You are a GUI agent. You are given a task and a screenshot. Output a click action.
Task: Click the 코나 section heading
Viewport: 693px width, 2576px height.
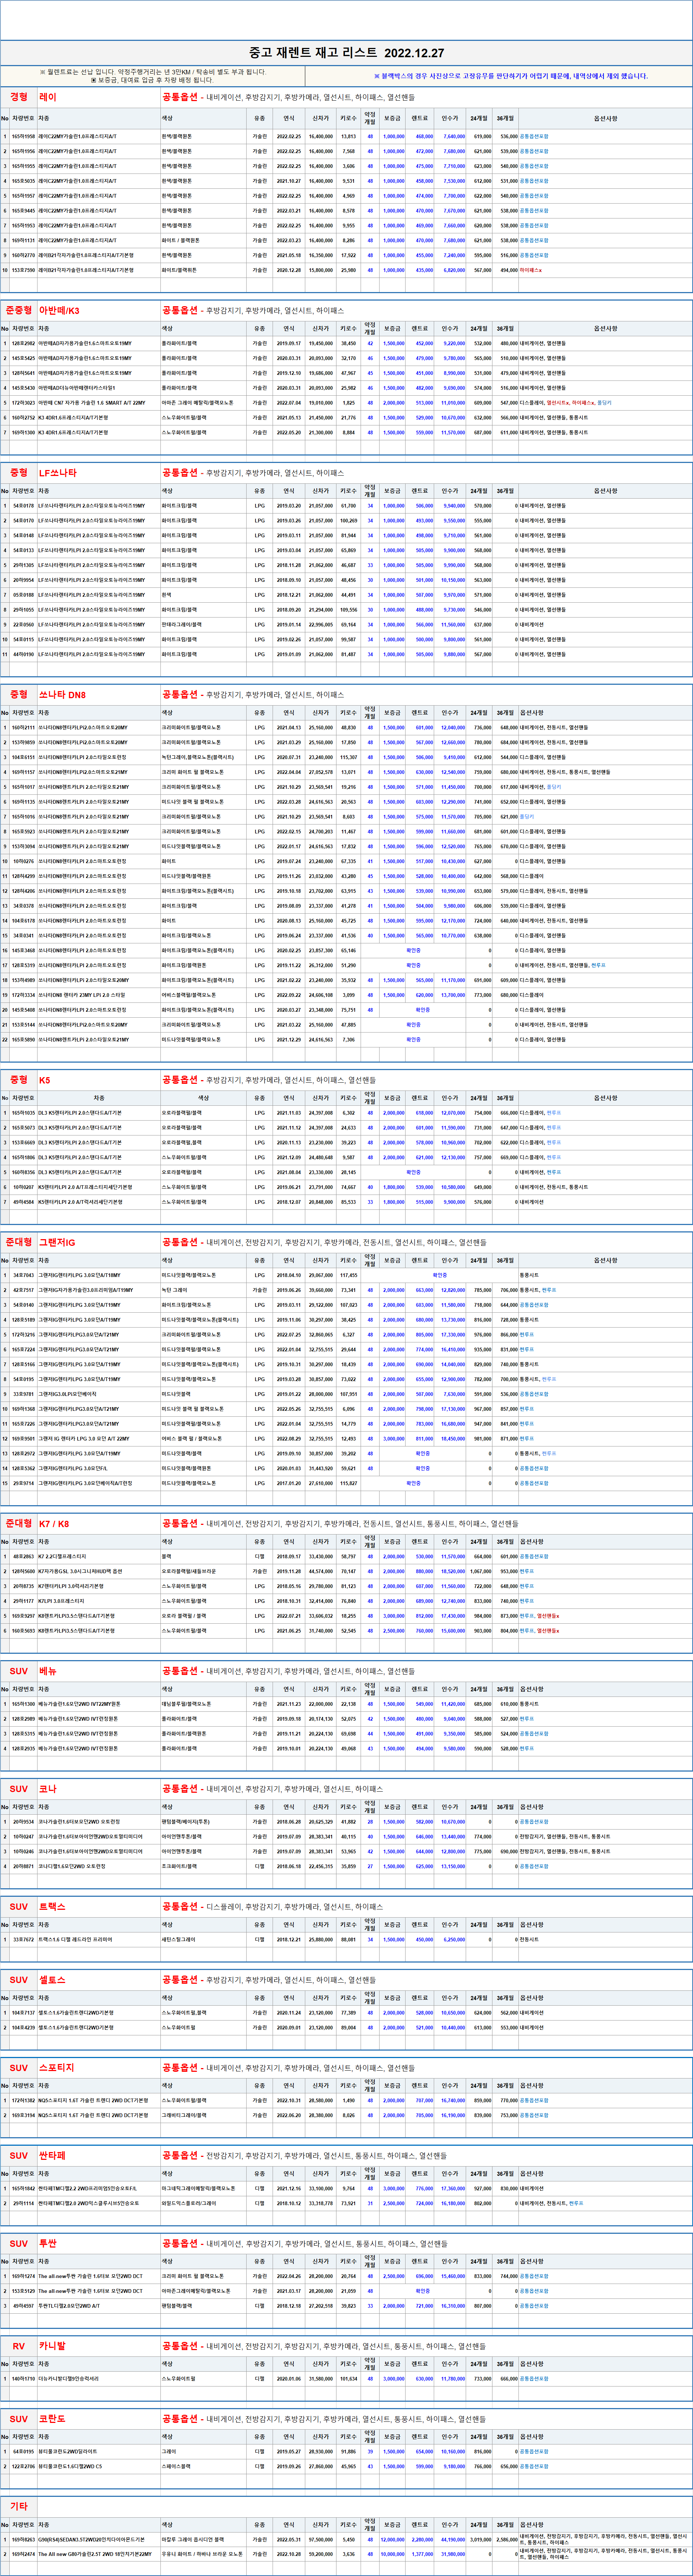(48, 1789)
